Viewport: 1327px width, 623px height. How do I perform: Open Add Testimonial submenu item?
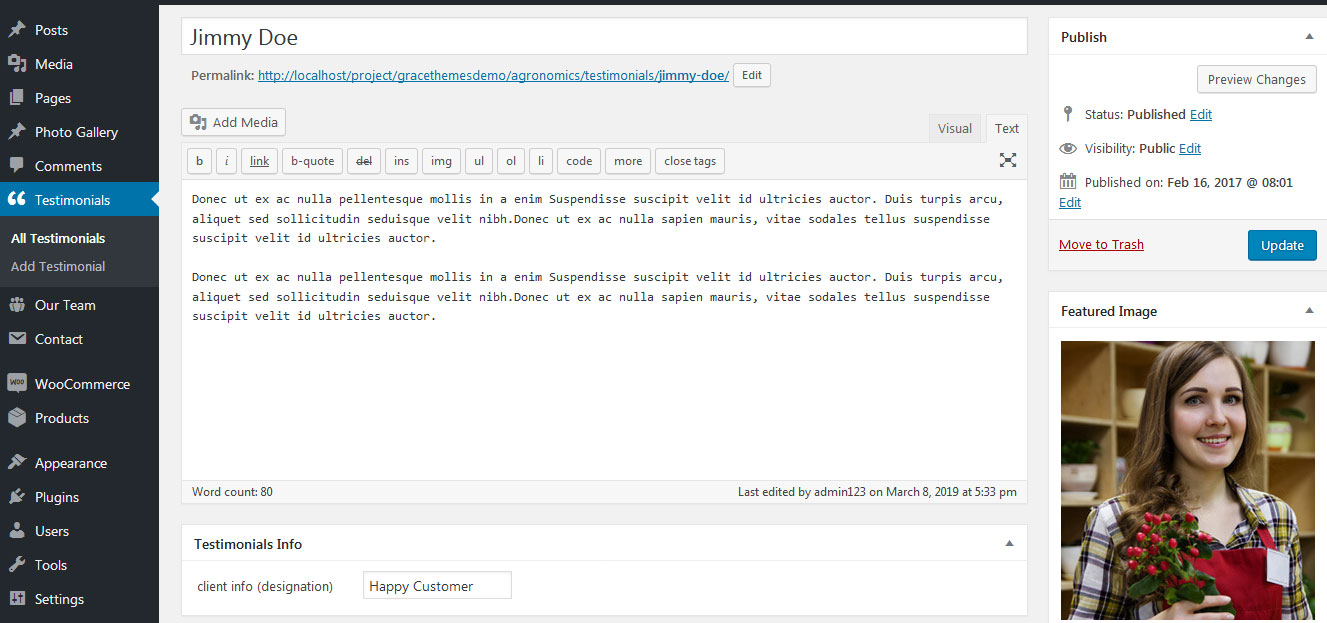click(58, 266)
